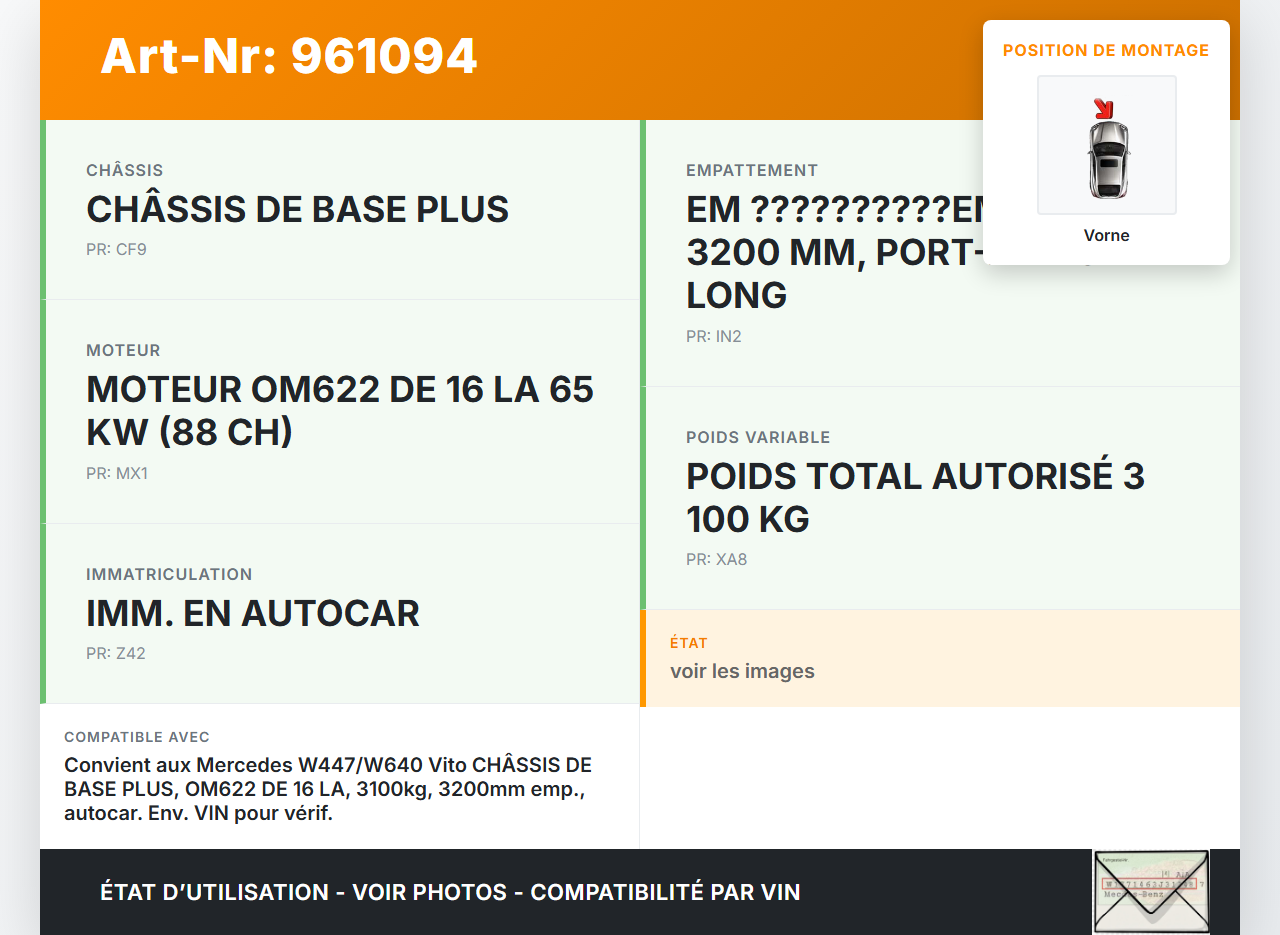
Task: Open the VIN envelope thumbnail in the footer
Action: point(1150,890)
